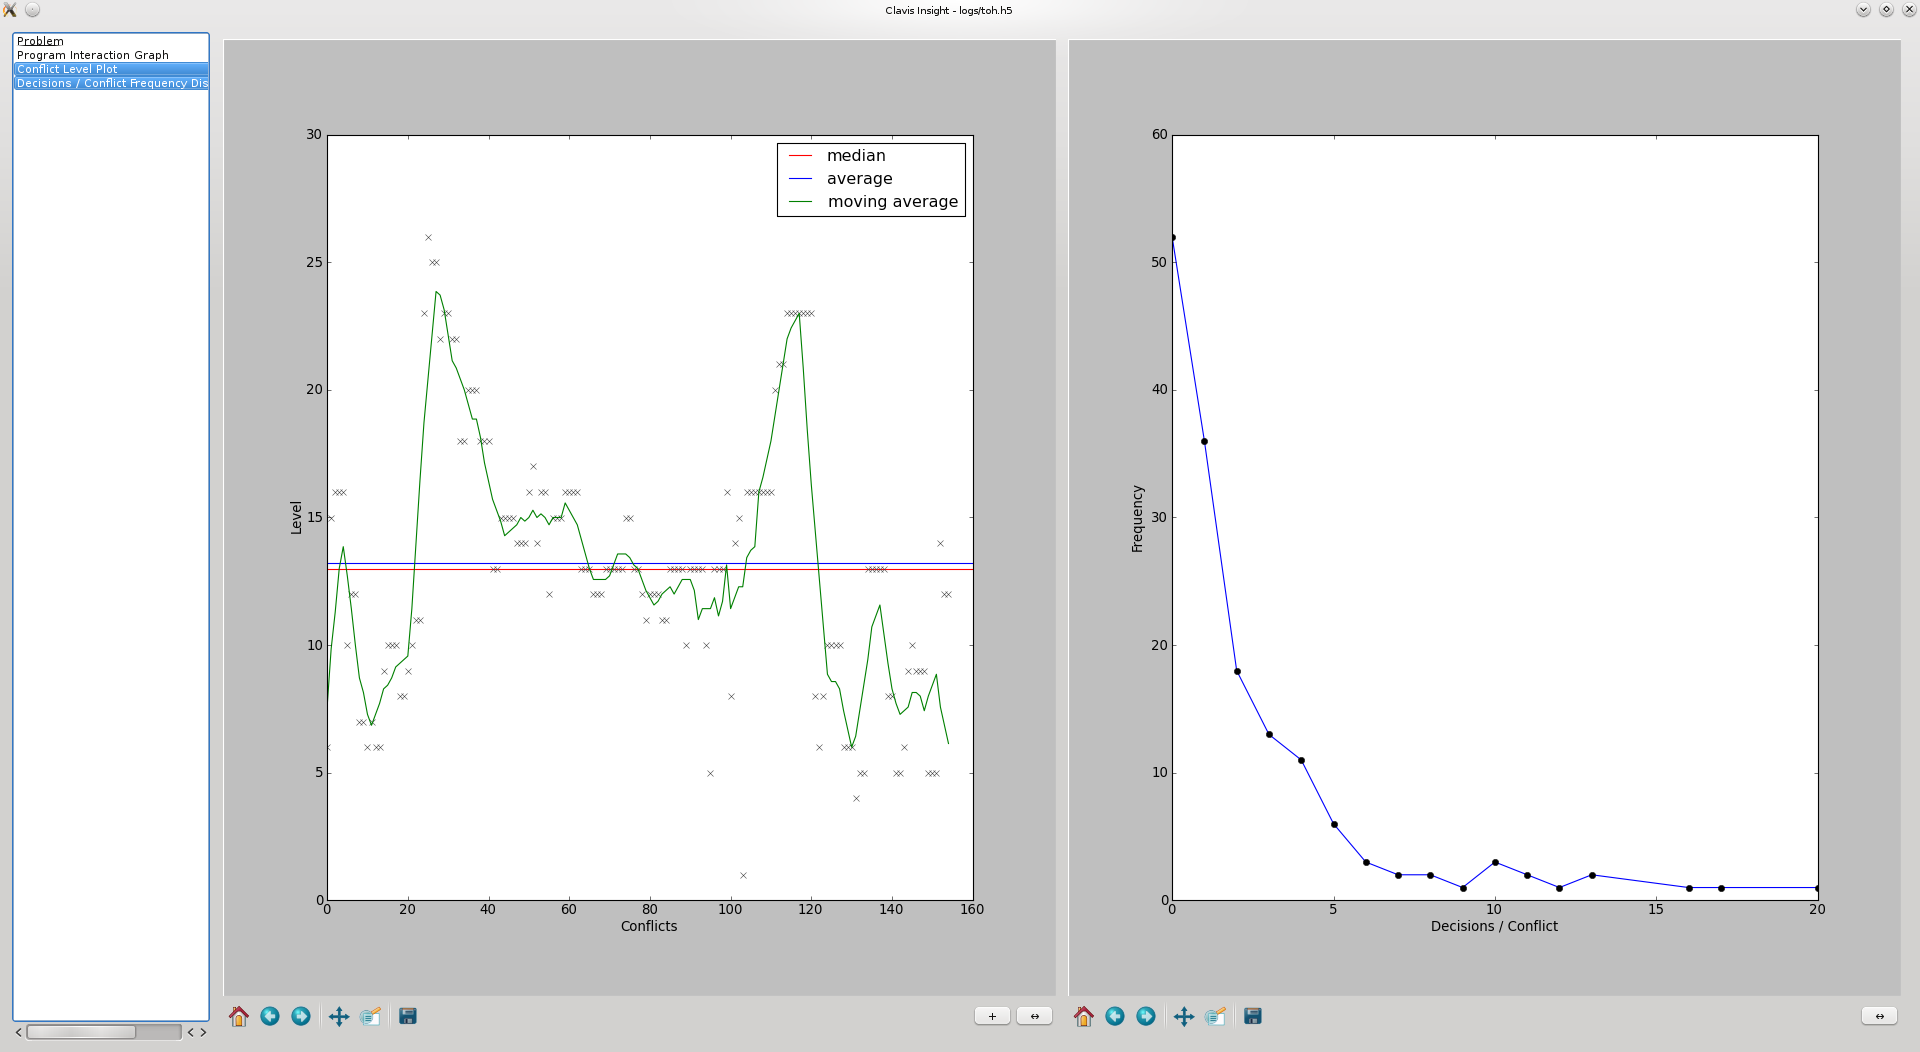Select Conflict Level Plot list entry
Image resolution: width=1920 pixels, height=1052 pixels.
point(67,69)
